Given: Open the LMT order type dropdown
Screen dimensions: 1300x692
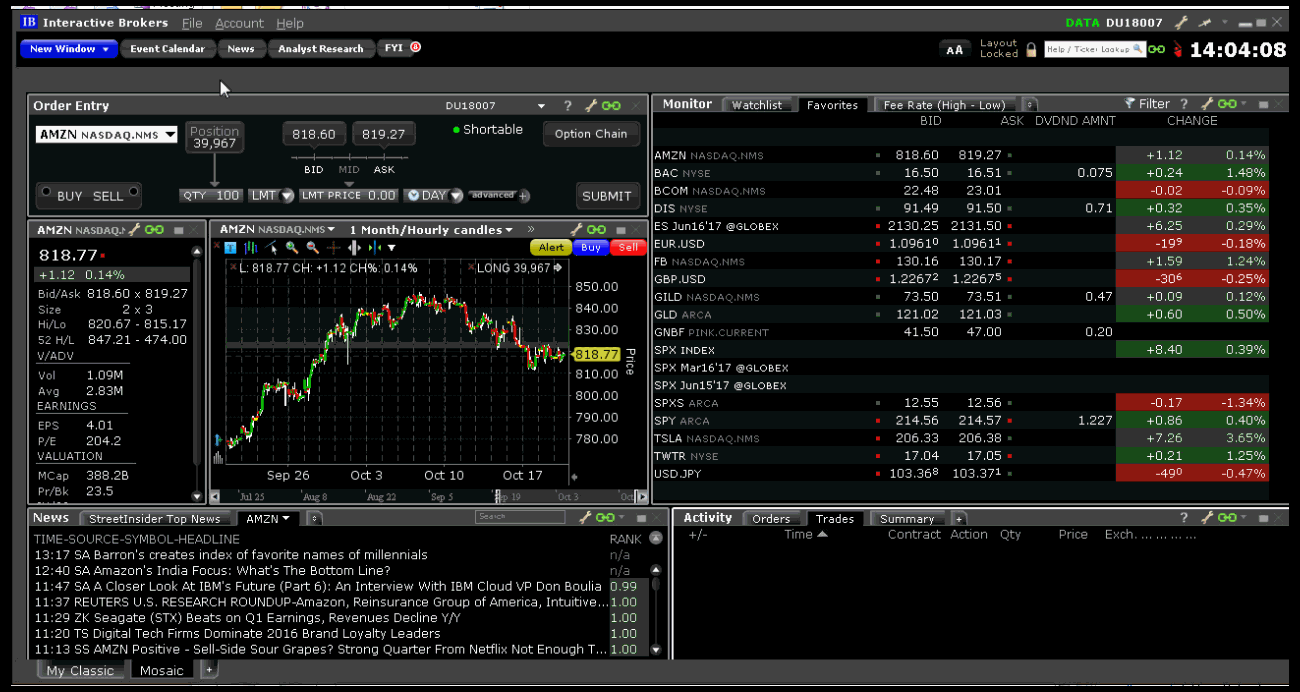Looking at the screenshot, I should pos(271,196).
